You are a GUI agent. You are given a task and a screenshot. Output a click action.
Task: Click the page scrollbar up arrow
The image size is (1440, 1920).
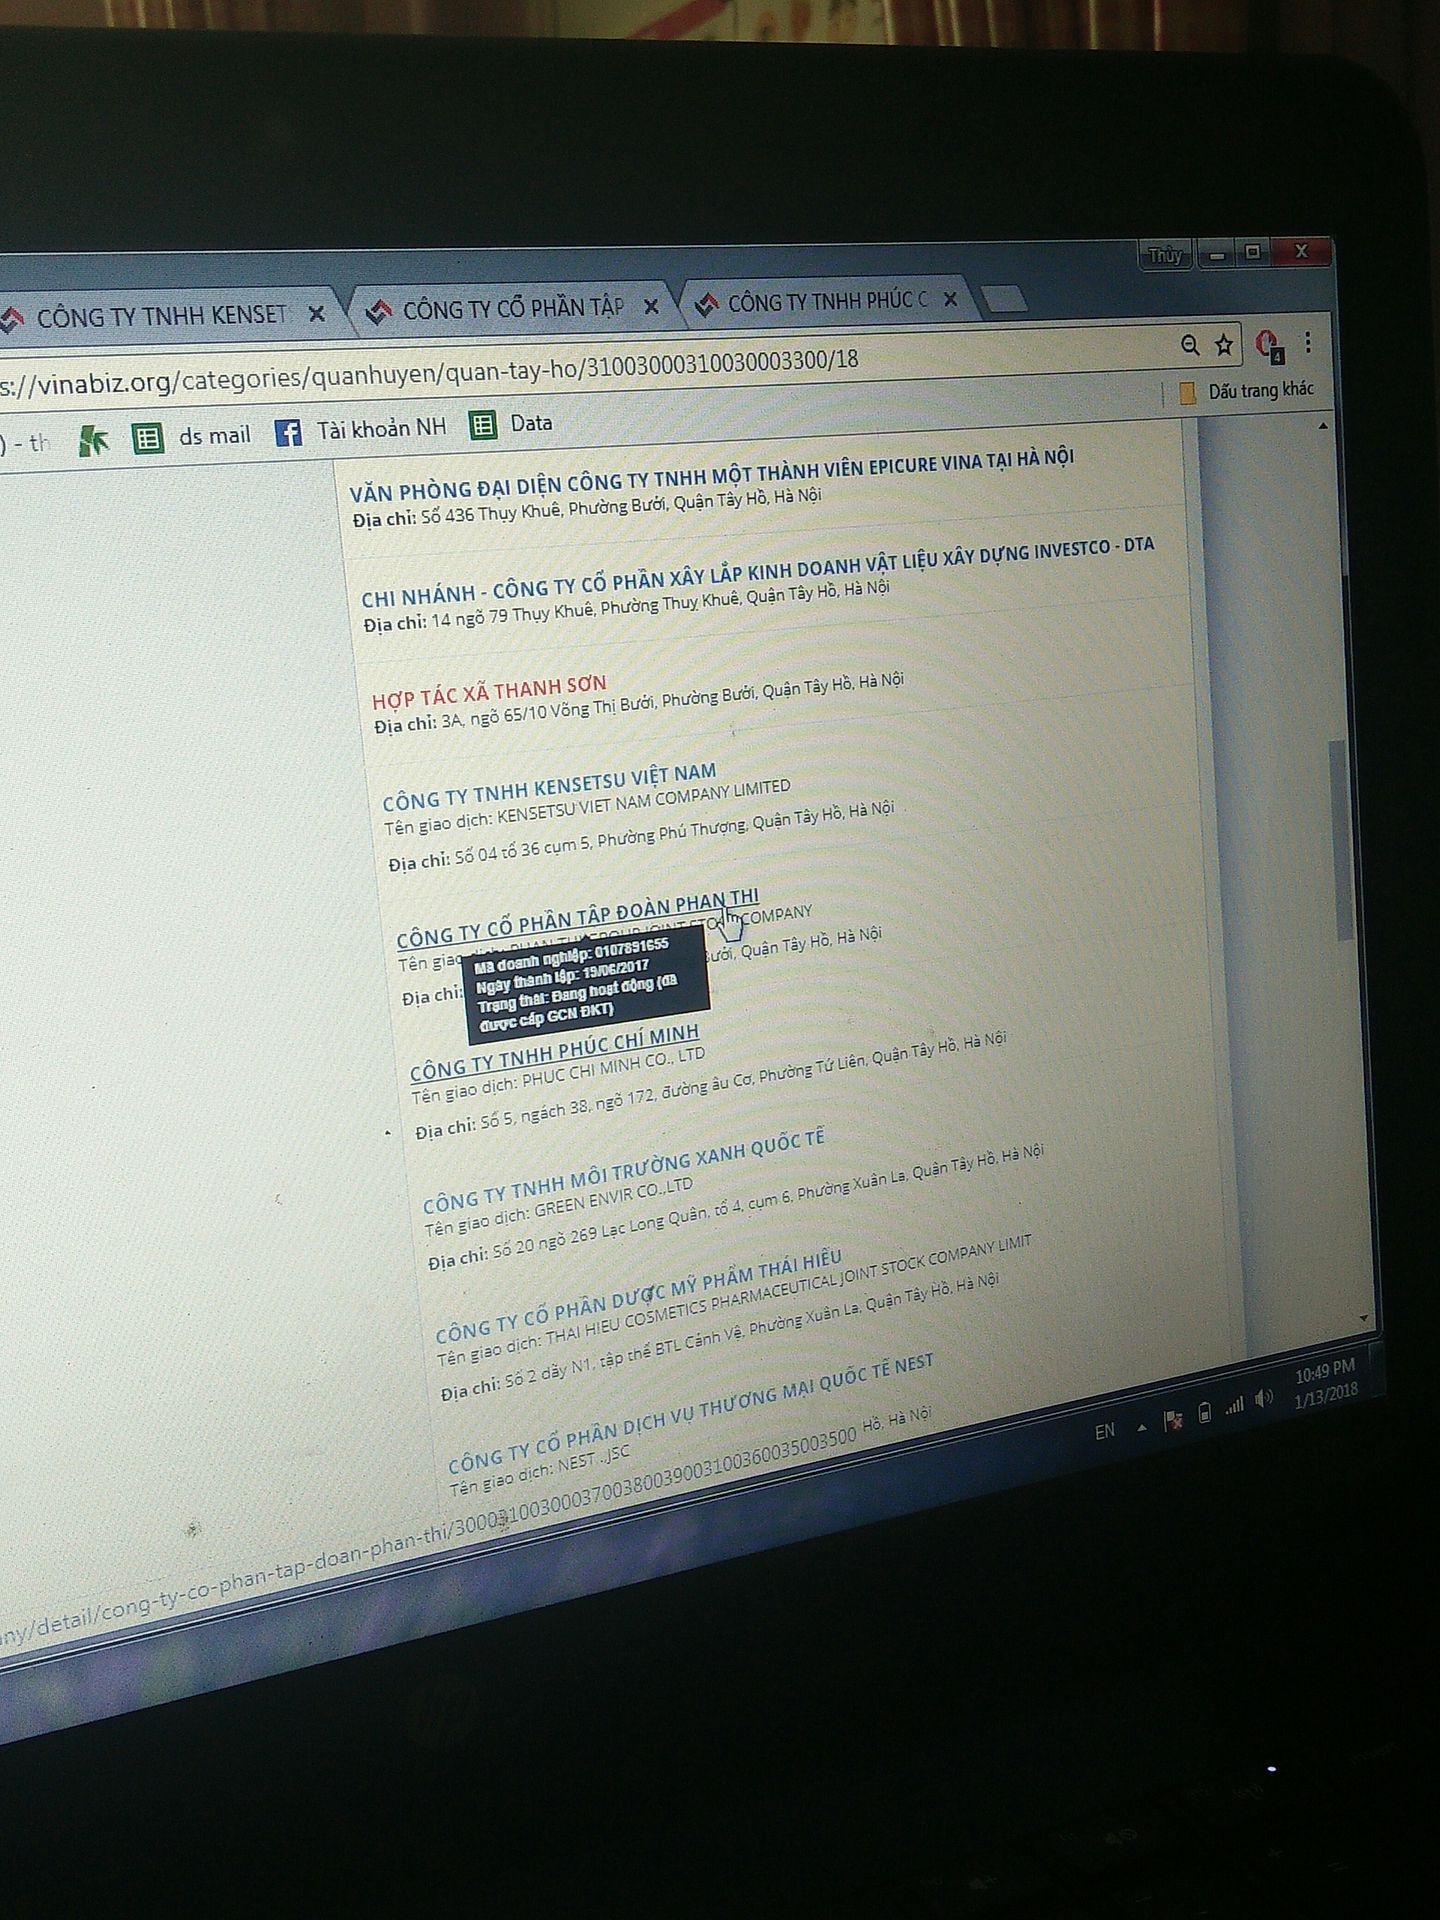pos(1323,426)
